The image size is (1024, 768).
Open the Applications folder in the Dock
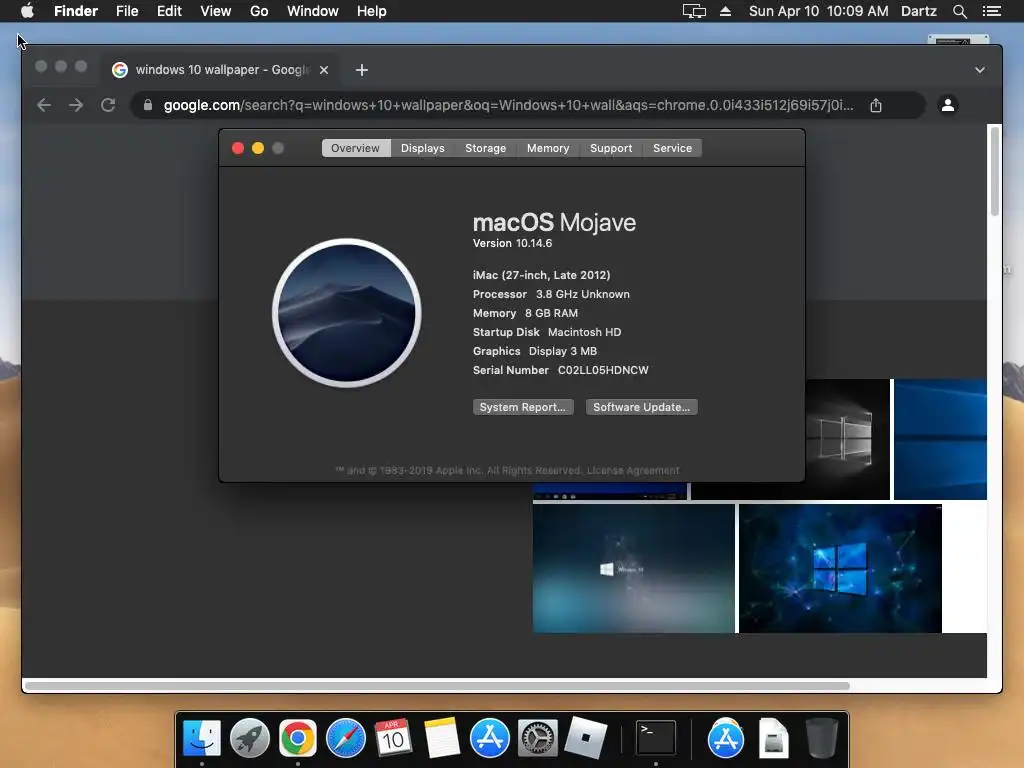tap(726, 739)
